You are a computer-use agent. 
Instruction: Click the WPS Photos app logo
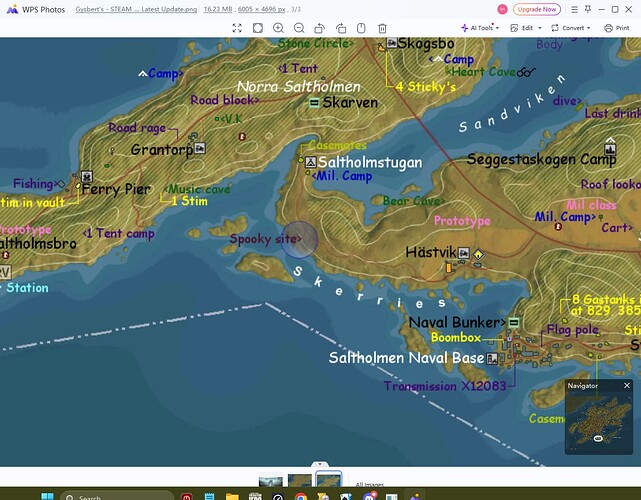(12, 9)
